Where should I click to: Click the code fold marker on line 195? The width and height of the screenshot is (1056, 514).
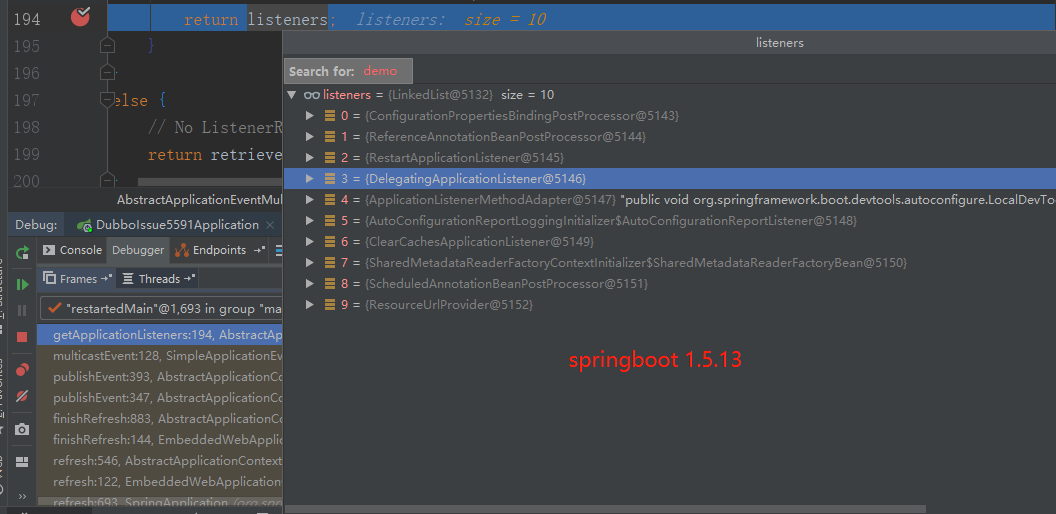[106, 45]
